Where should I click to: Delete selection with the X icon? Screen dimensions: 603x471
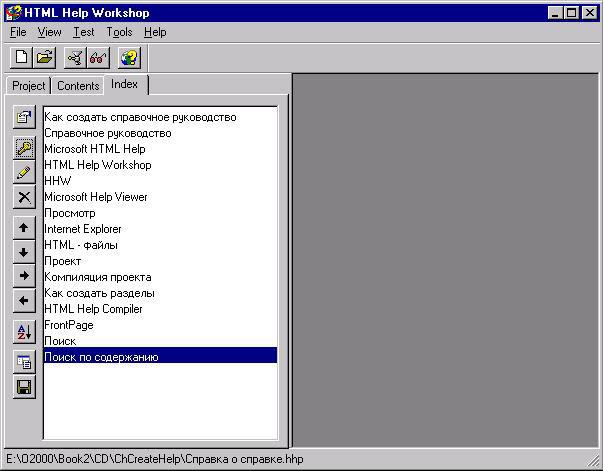[24, 197]
